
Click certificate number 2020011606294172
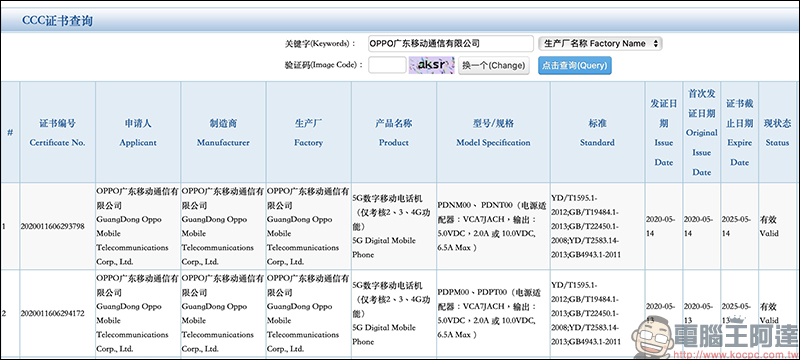[53, 313]
